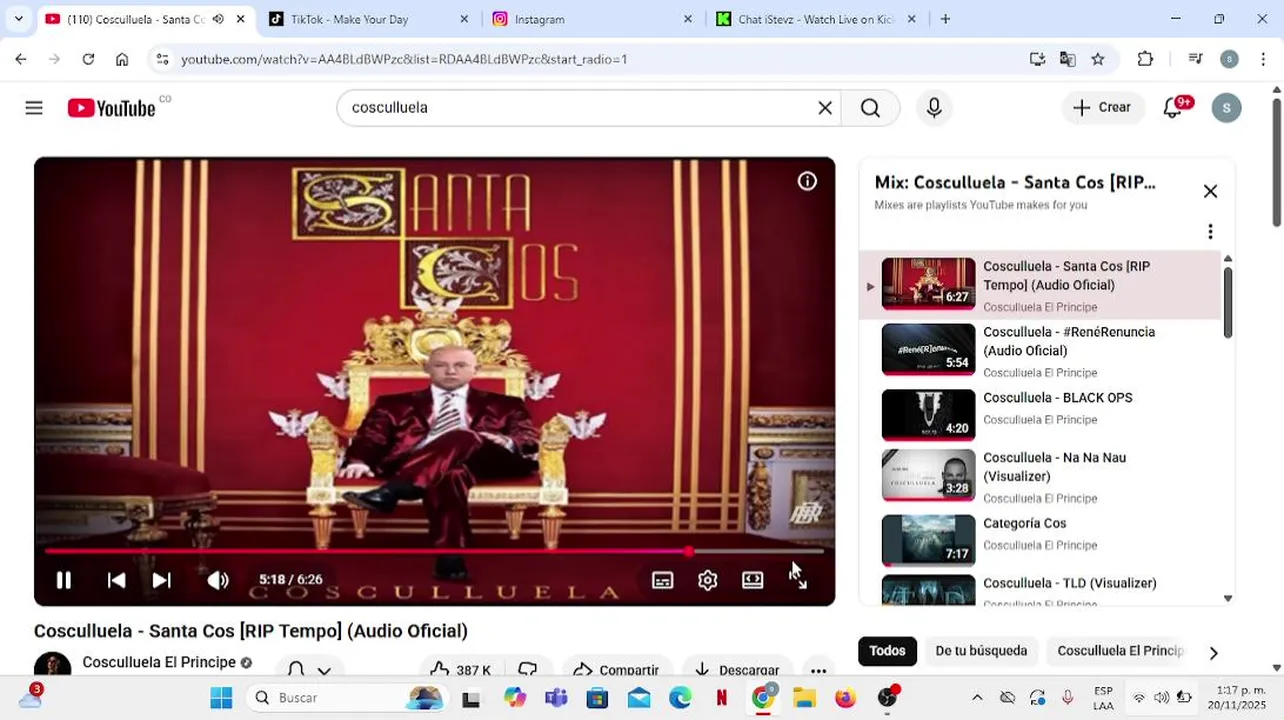1284x720 pixels.
Task: View site information icon in address bar
Action: pos(163,59)
